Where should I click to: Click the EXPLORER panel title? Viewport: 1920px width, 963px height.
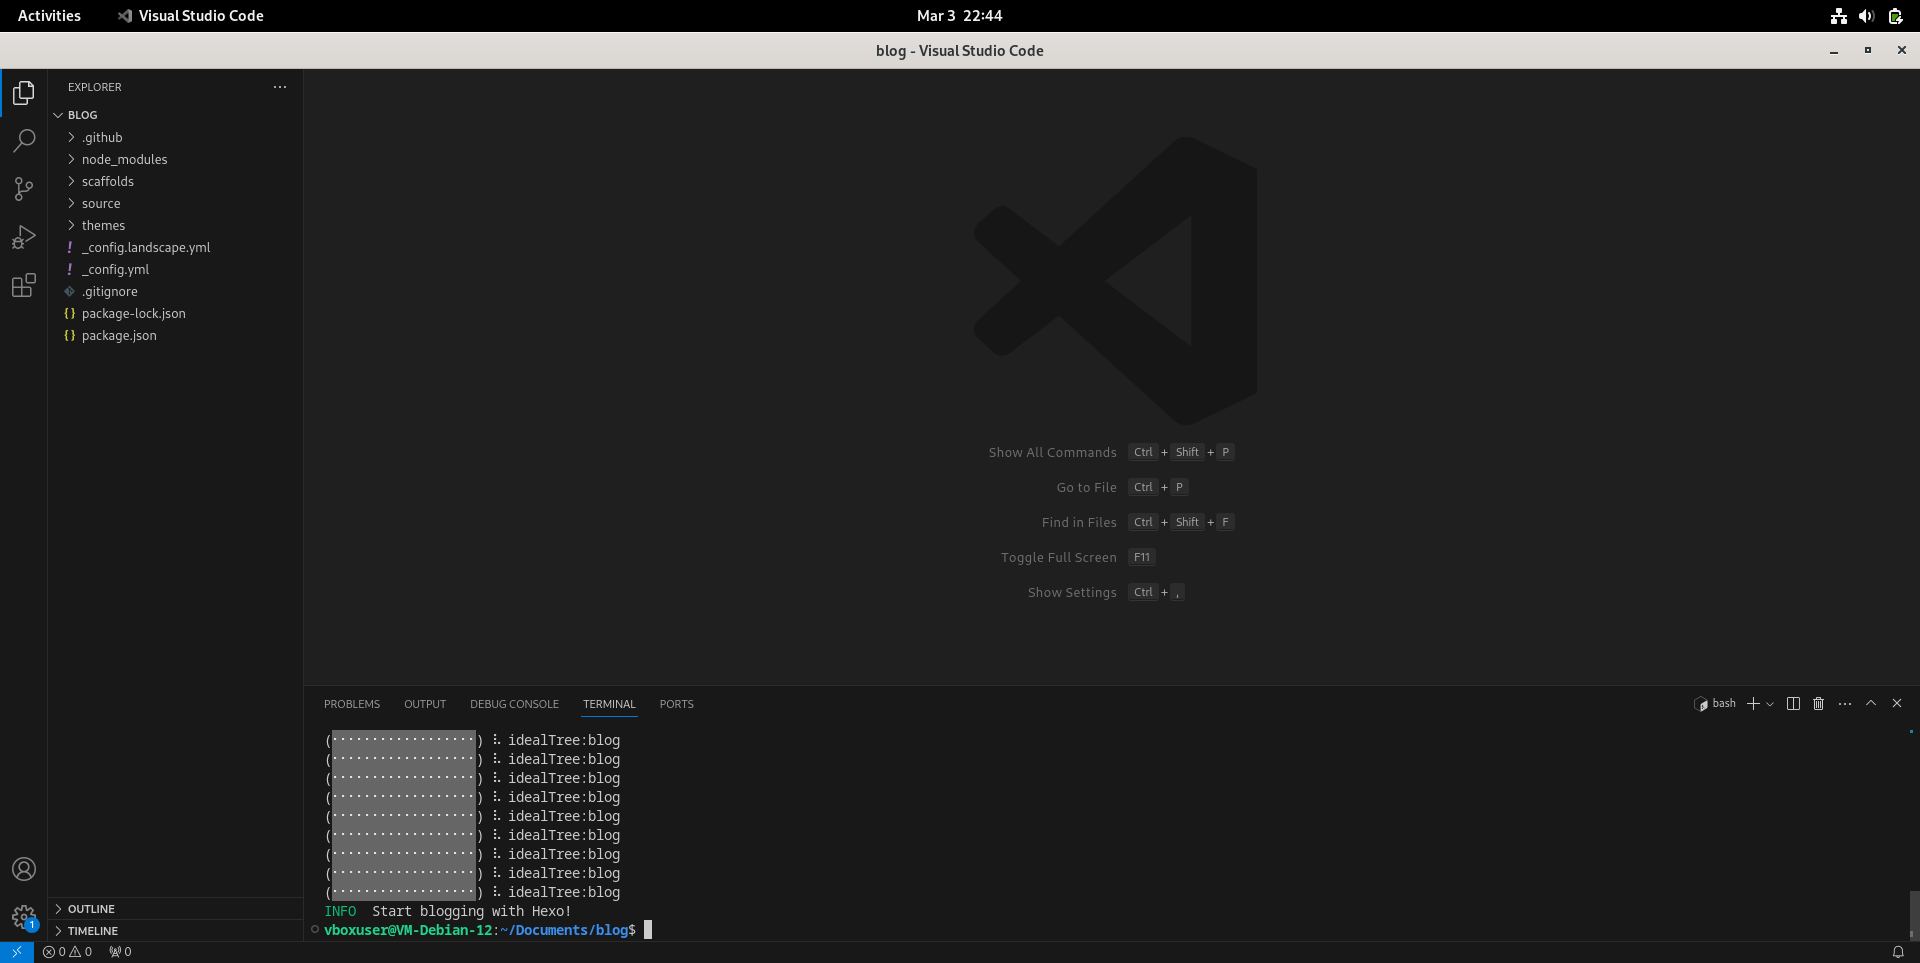(95, 87)
